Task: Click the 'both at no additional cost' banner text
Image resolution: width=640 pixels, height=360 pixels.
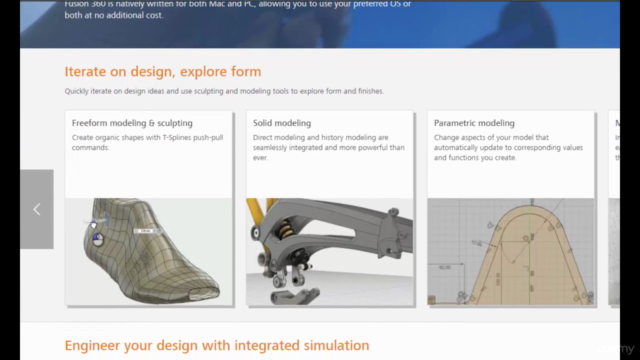Action: pyautogui.click(x=114, y=15)
